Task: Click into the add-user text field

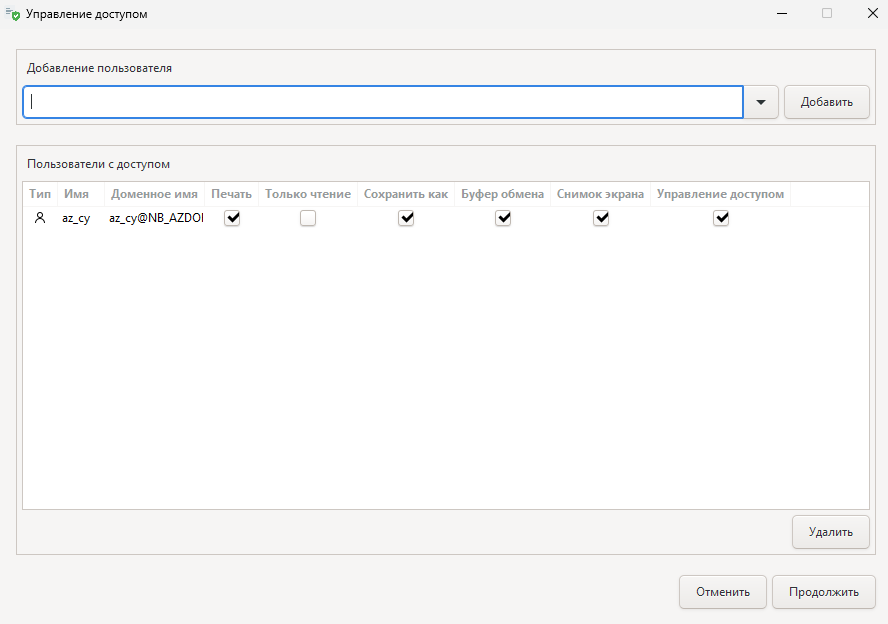Action: [x=383, y=102]
